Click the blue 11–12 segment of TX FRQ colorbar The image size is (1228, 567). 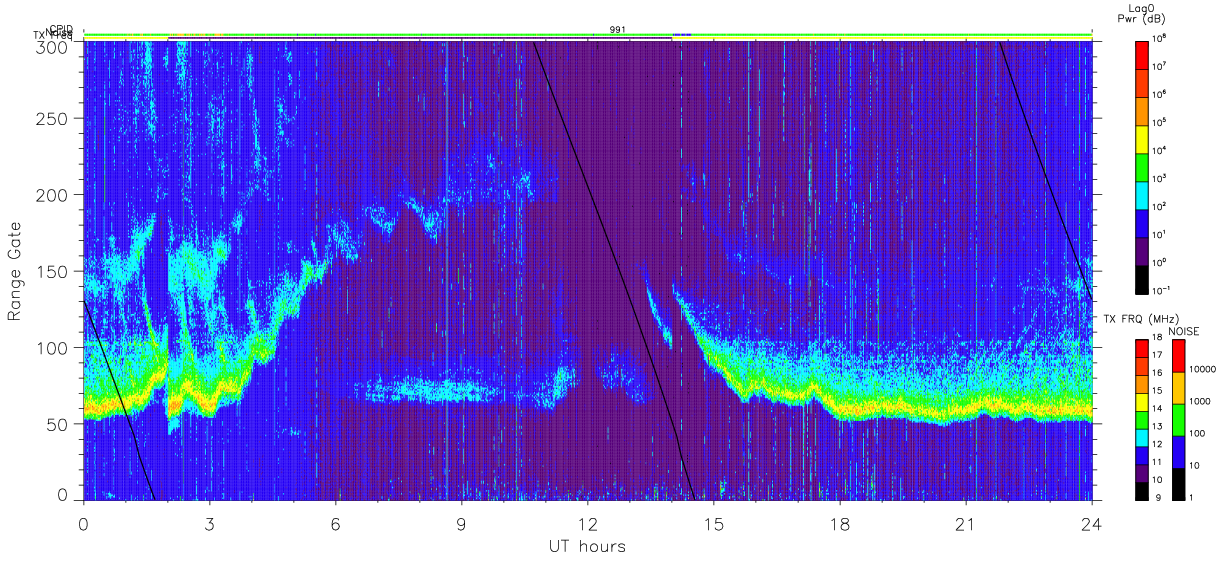pyautogui.click(x=1142, y=455)
